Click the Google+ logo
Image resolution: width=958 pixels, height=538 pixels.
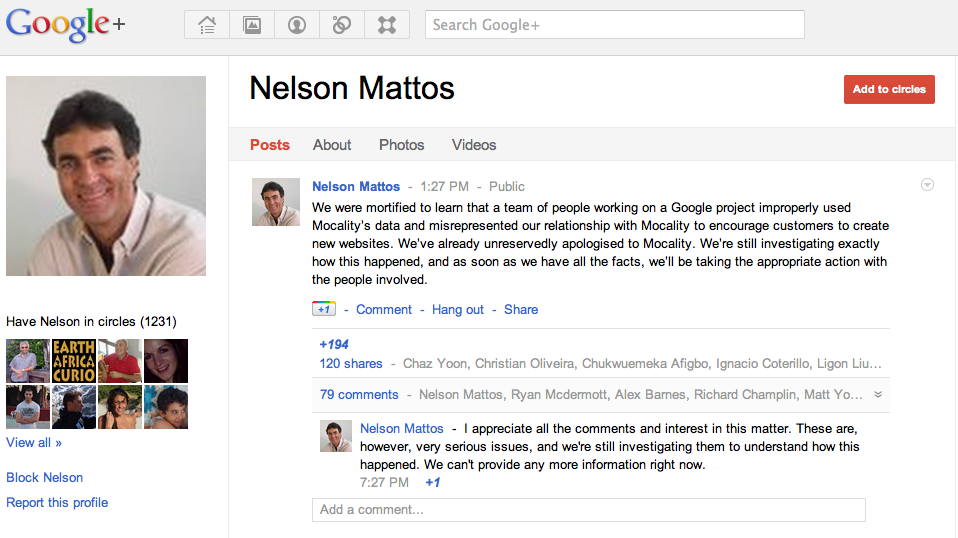coord(66,23)
